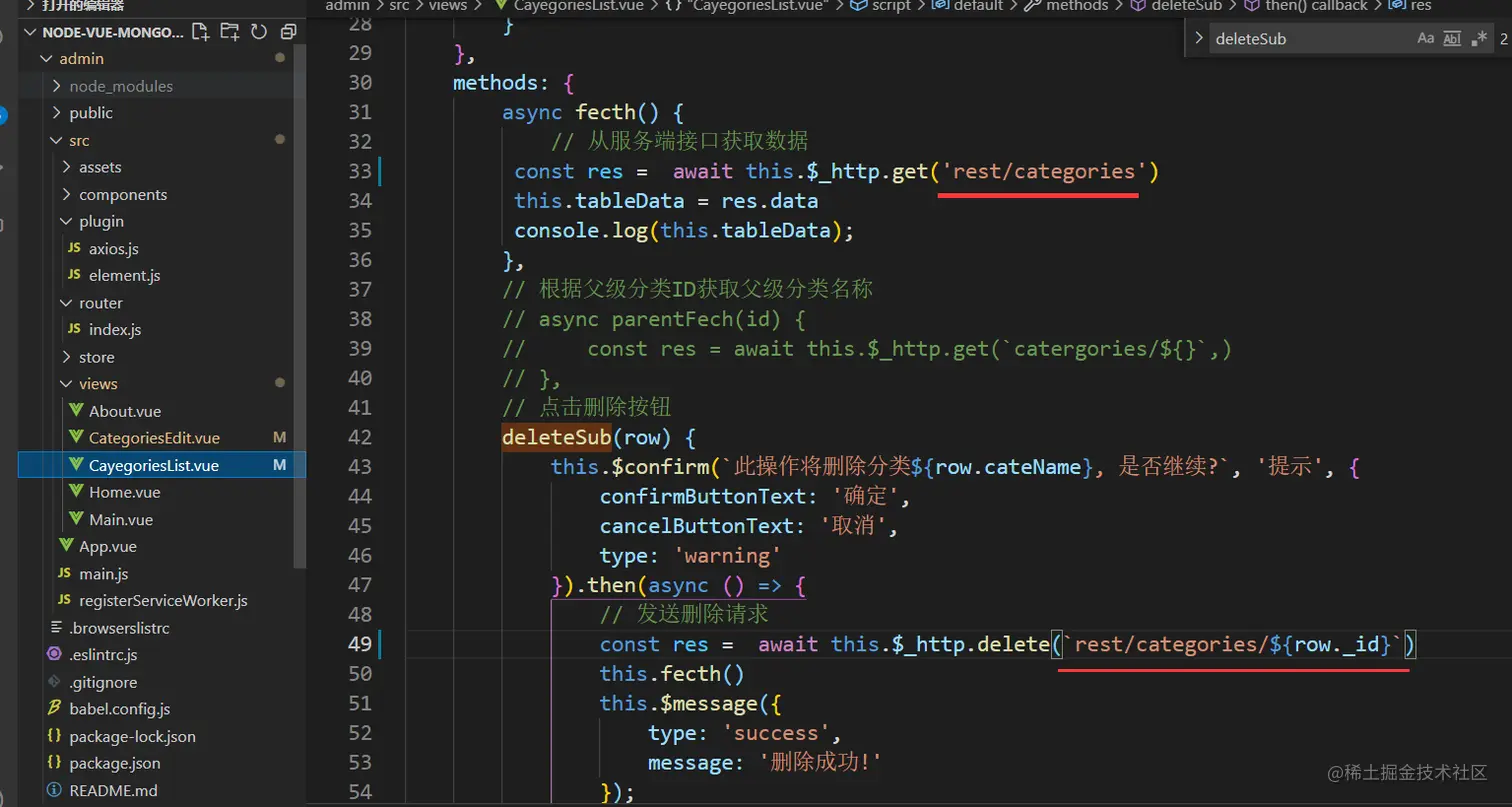Refresh the file explorer
Viewport: 1512px width, 807px height.
[x=259, y=31]
